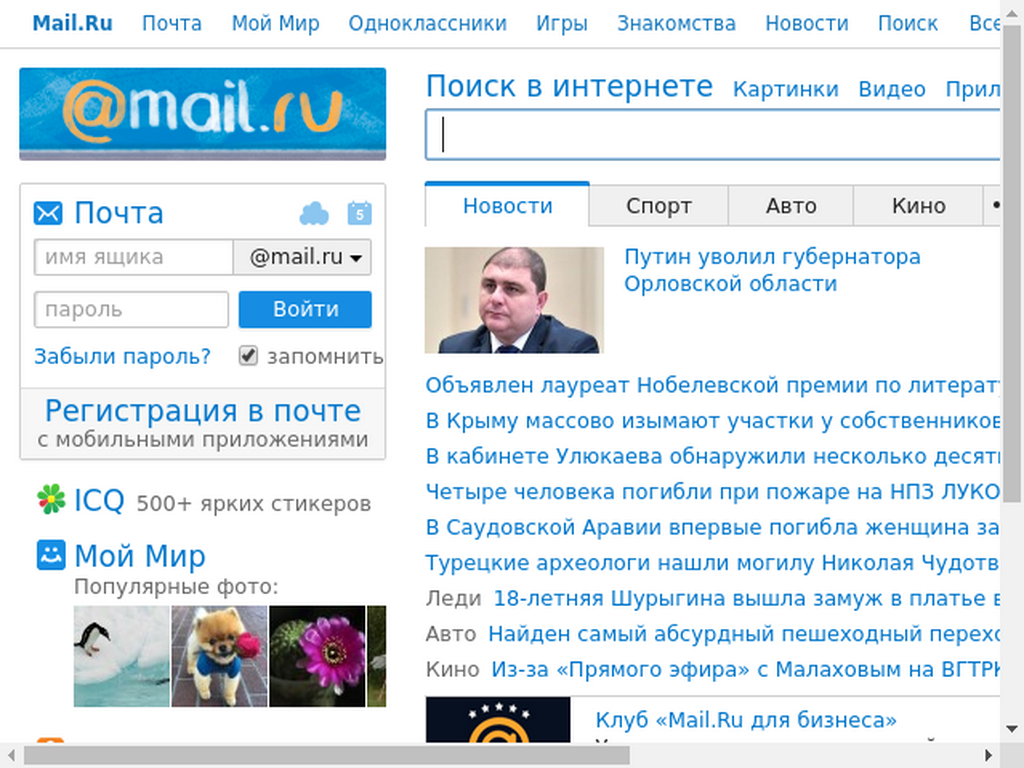Open Игры in top navigation
The height and width of the screenshot is (768, 1024).
pos(562,24)
